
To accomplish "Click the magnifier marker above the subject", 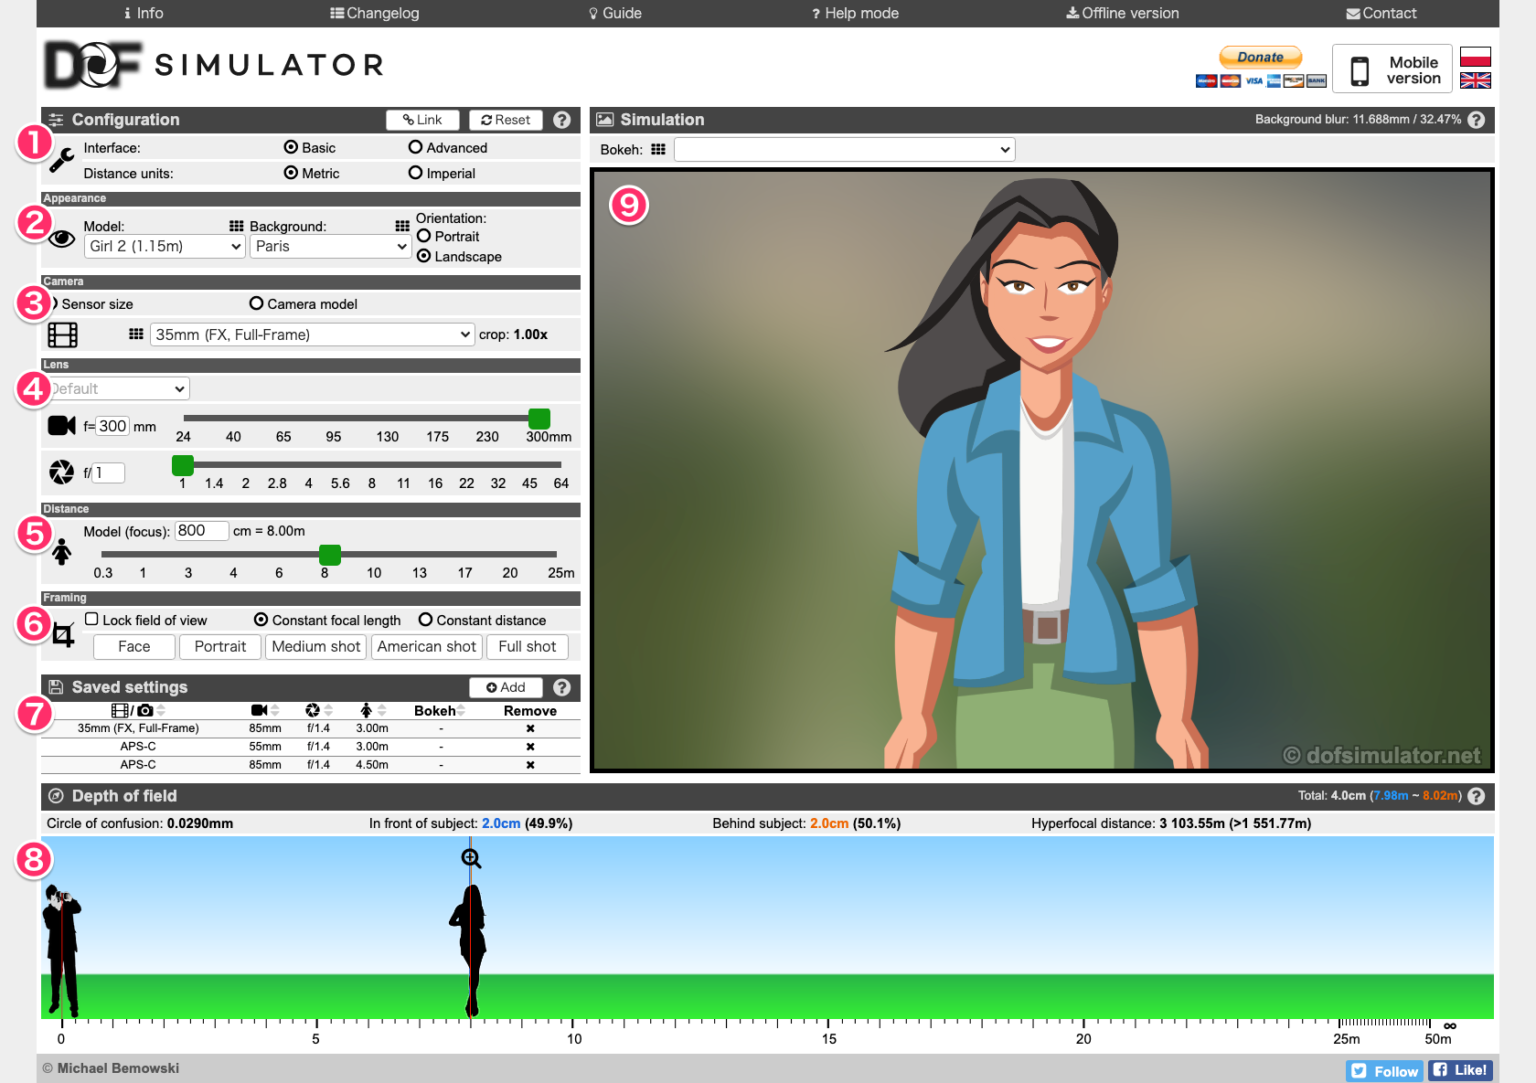I will point(470,857).
